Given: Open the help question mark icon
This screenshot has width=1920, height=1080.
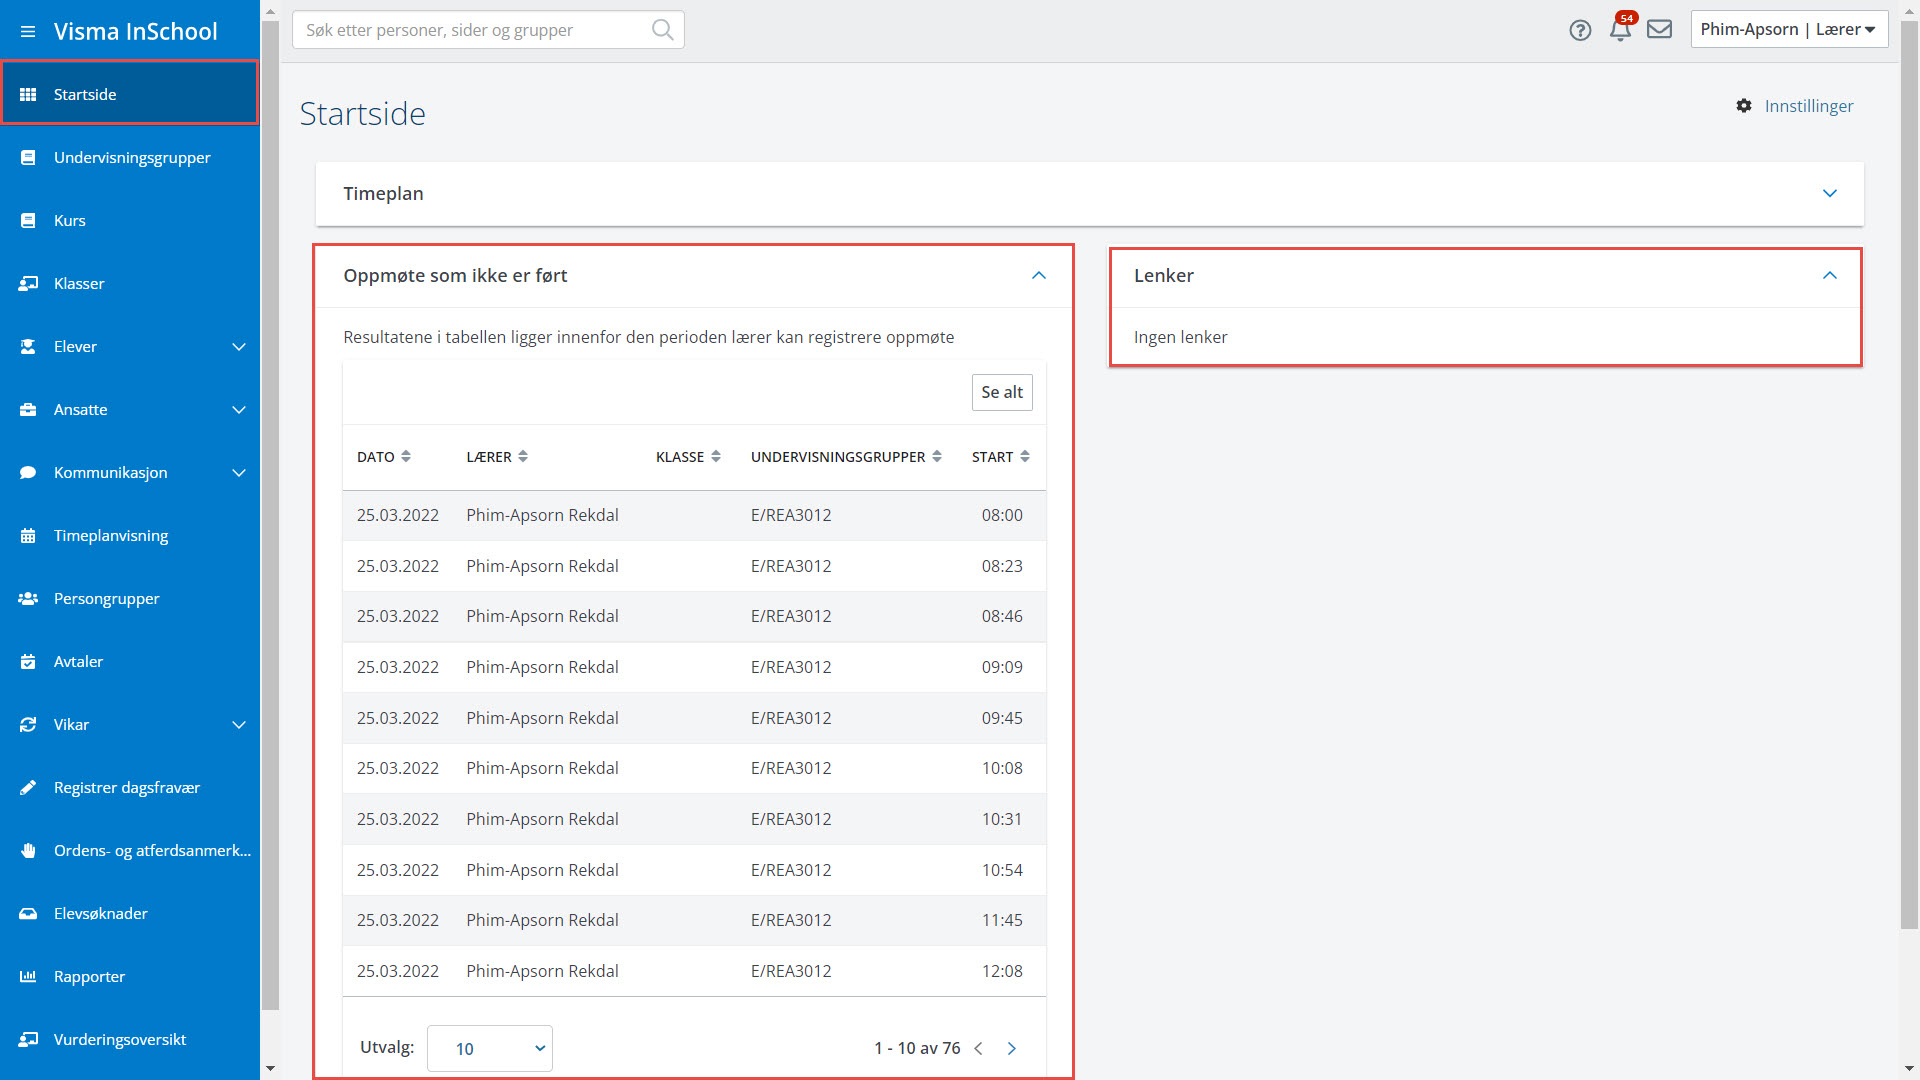Looking at the screenshot, I should (1580, 30).
